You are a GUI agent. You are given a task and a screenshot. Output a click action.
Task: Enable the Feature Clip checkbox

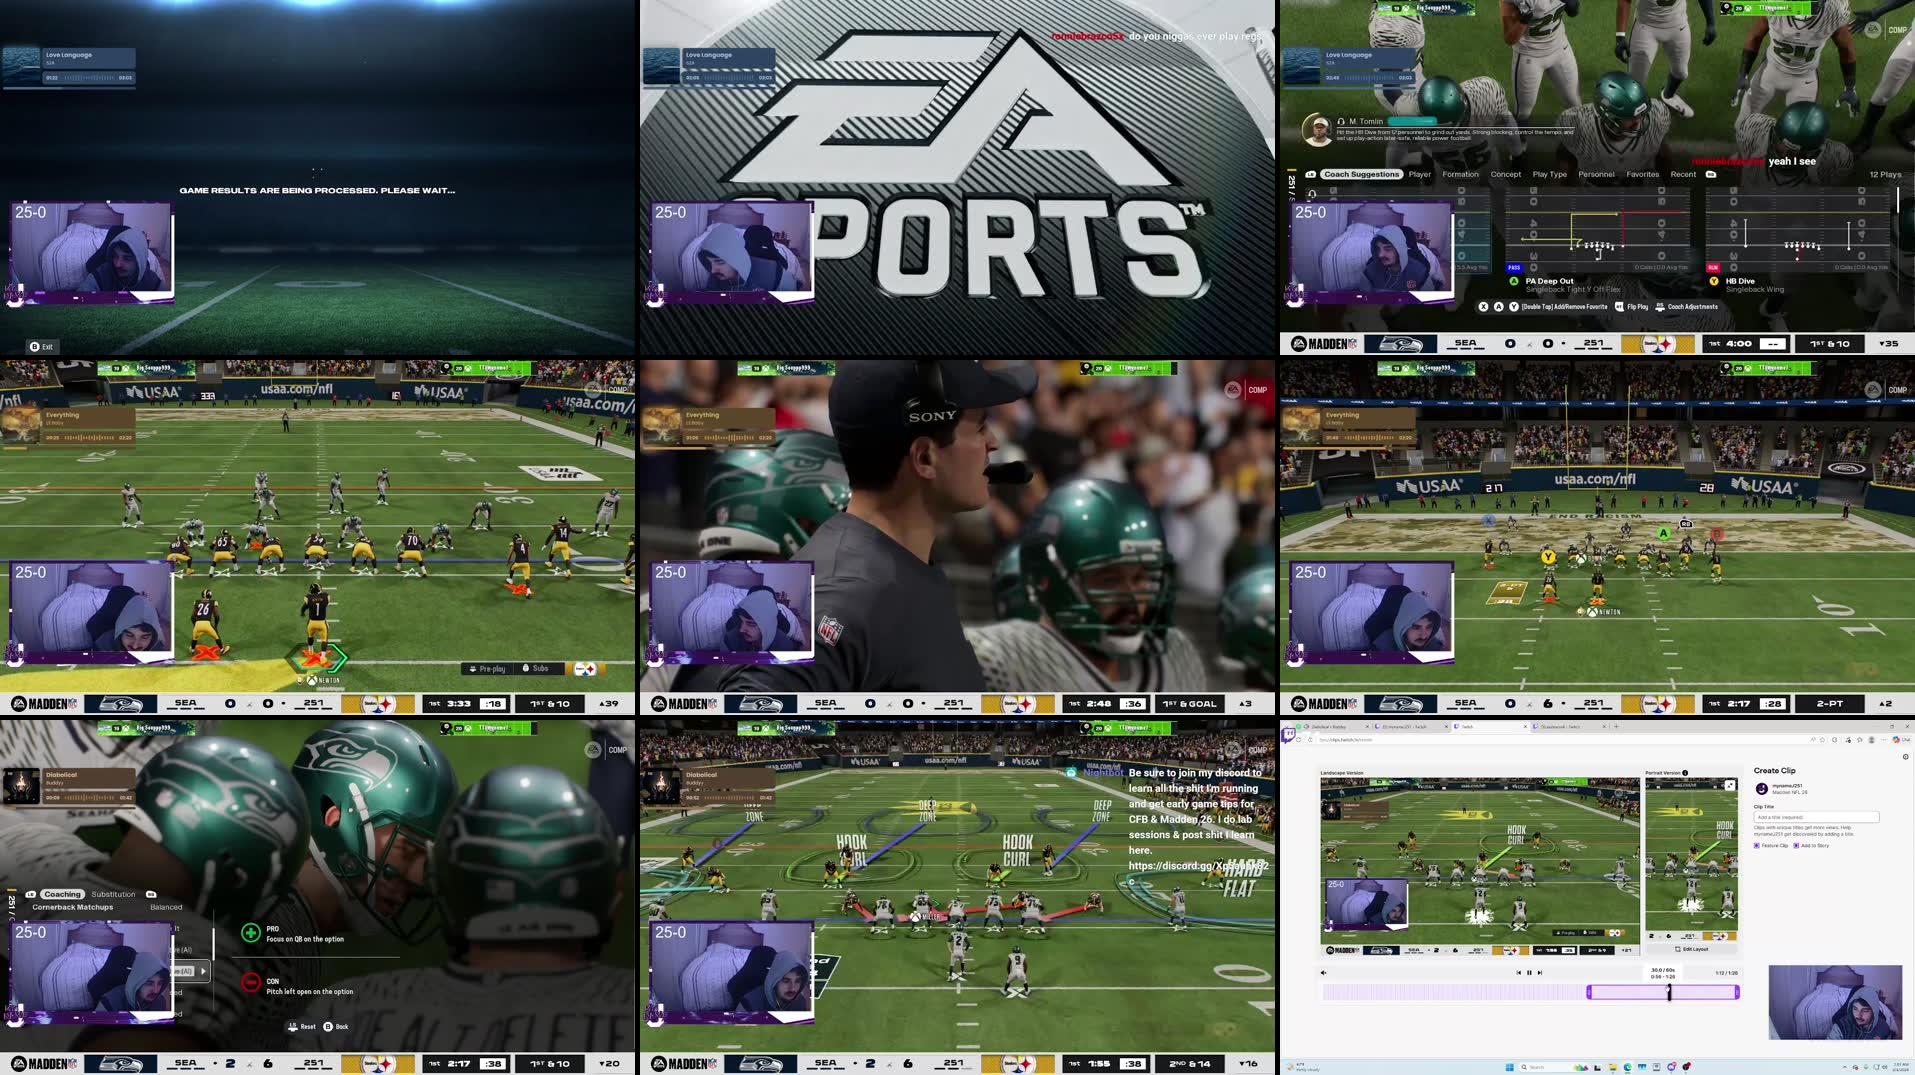coord(1756,846)
